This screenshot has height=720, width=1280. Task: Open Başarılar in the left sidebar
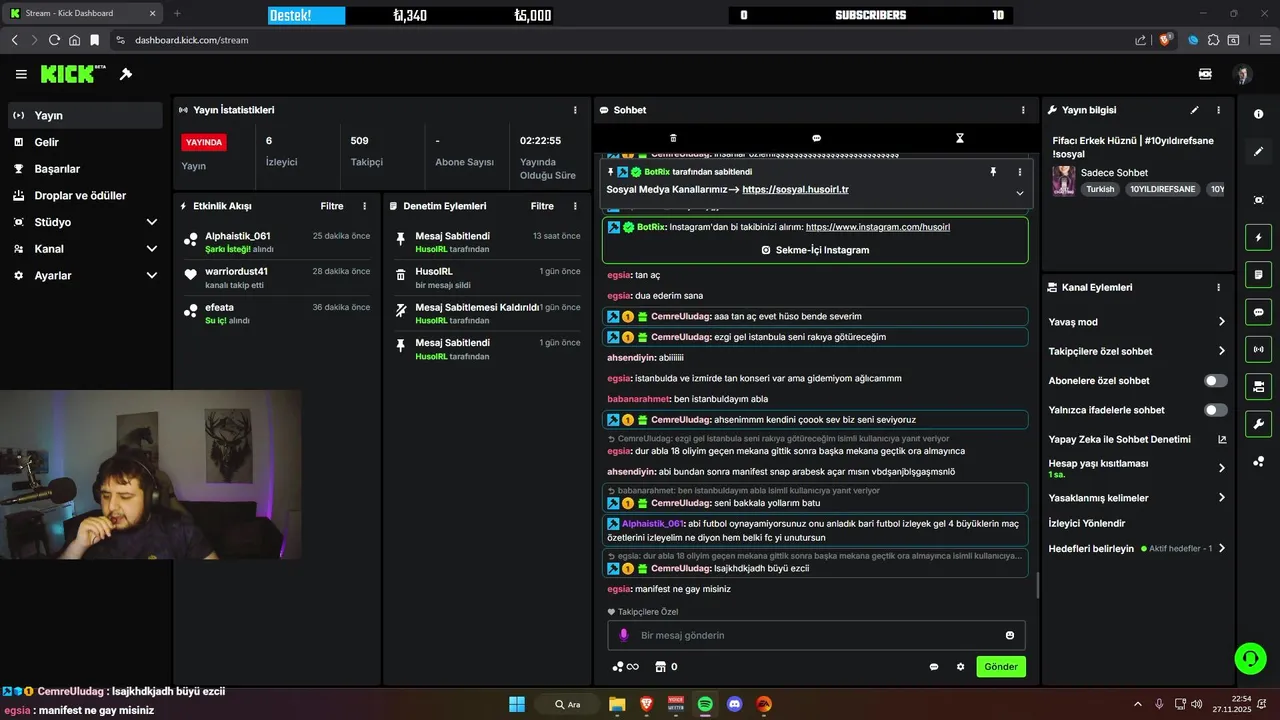click(84, 169)
